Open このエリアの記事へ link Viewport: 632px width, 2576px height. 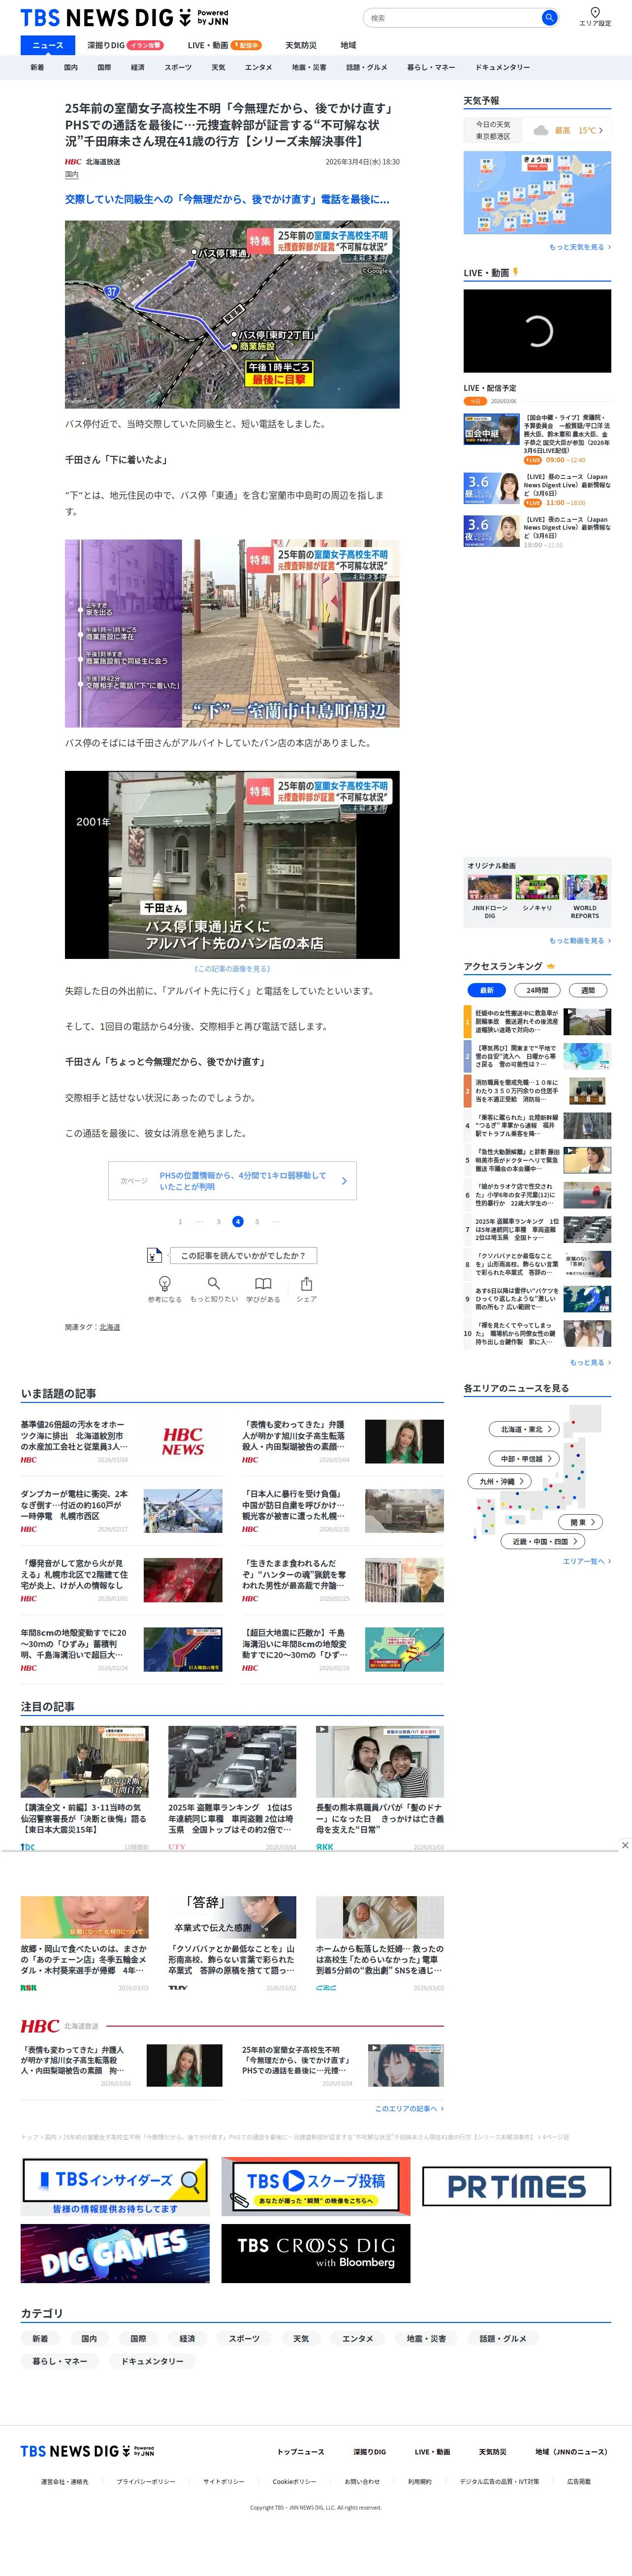pyautogui.click(x=409, y=2108)
